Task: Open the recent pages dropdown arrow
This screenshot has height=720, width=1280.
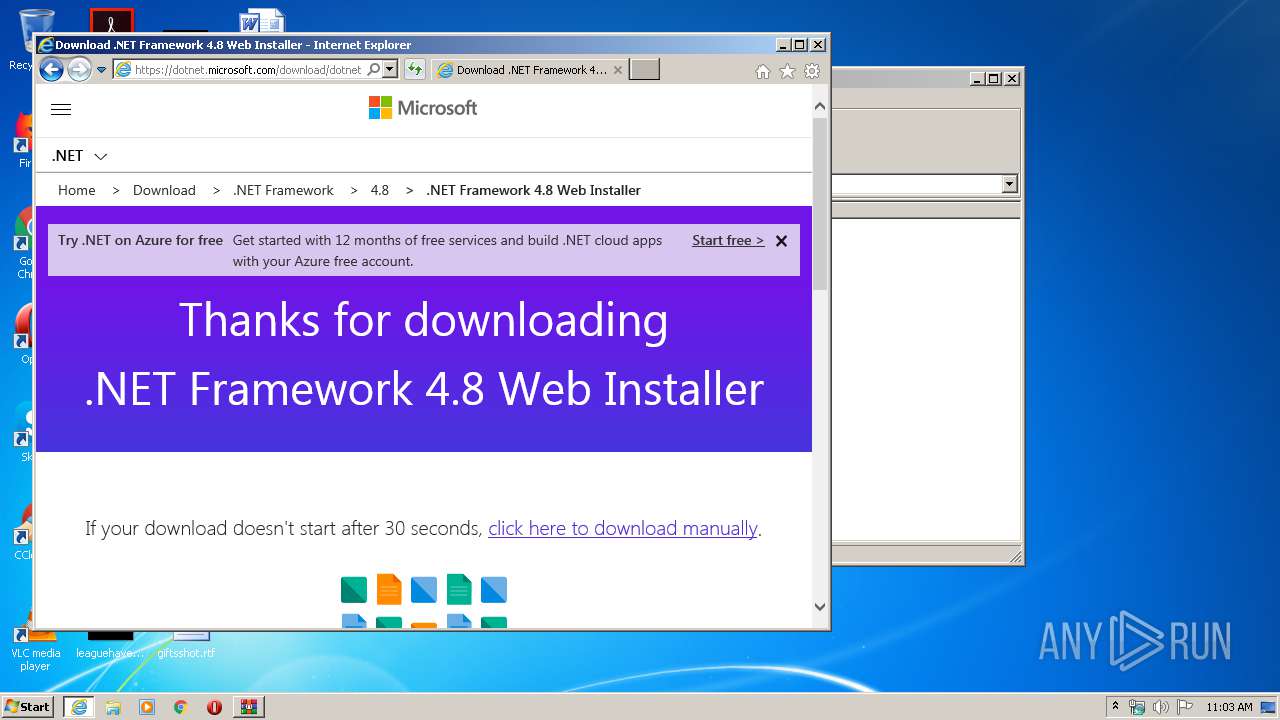Action: (101, 70)
